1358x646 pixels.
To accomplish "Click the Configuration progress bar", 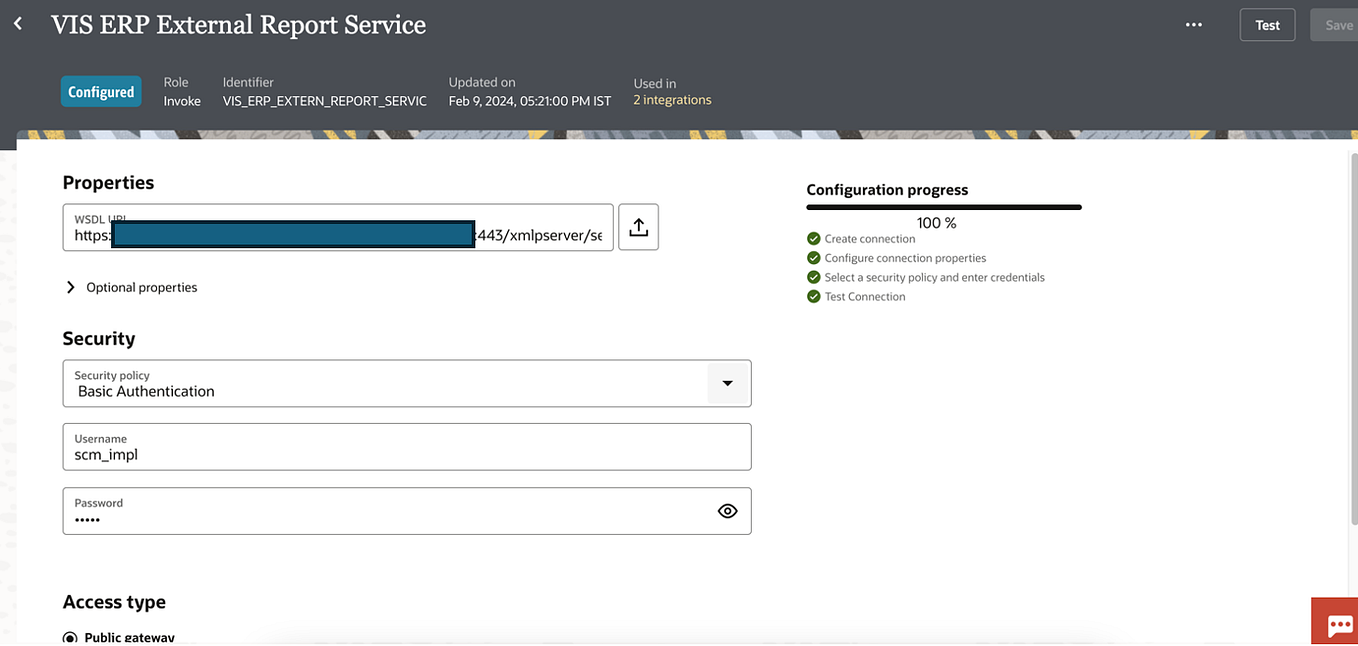I will point(943,206).
